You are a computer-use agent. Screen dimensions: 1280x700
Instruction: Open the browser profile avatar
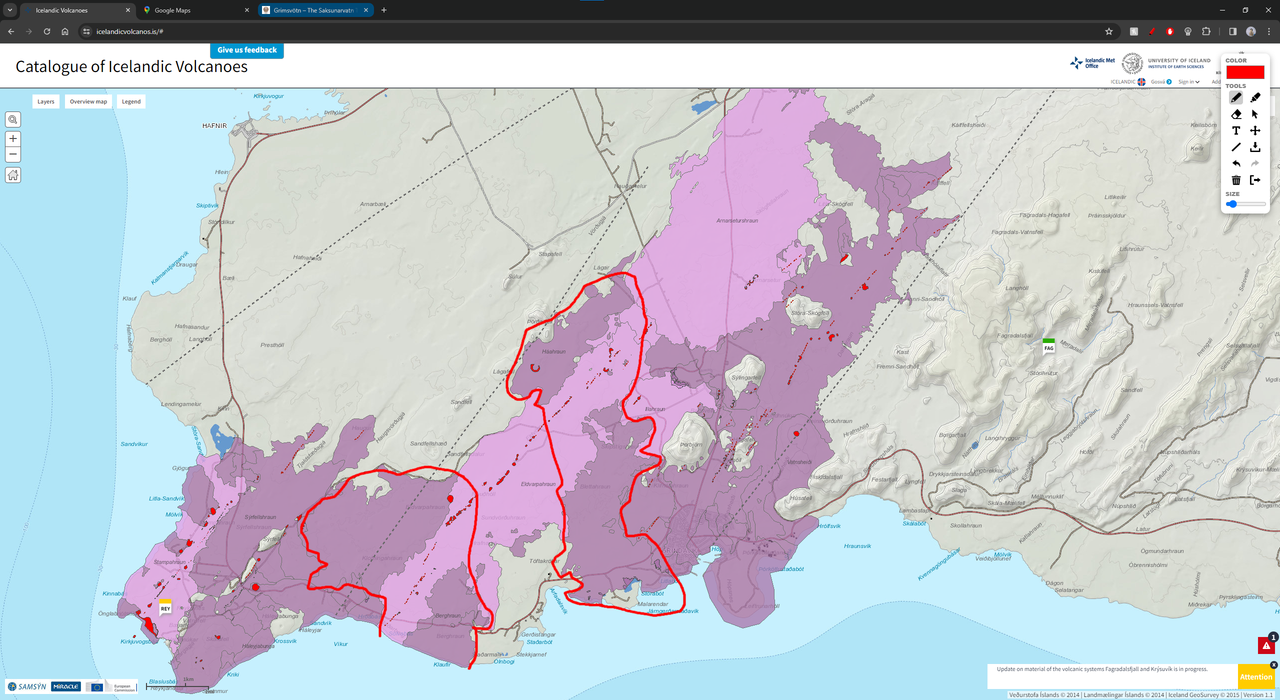[x=1251, y=31]
